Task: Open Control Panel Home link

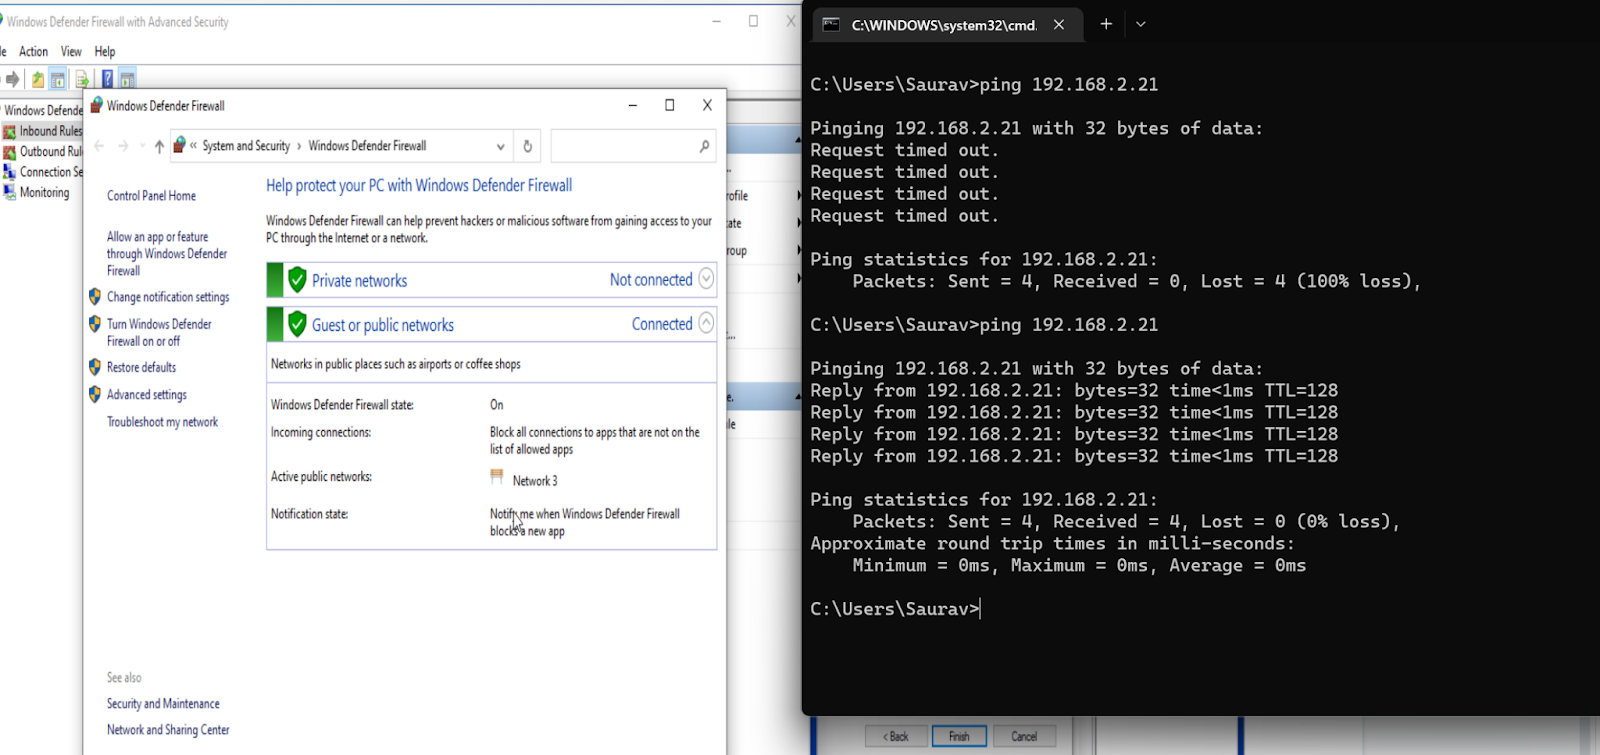Action: tap(151, 196)
